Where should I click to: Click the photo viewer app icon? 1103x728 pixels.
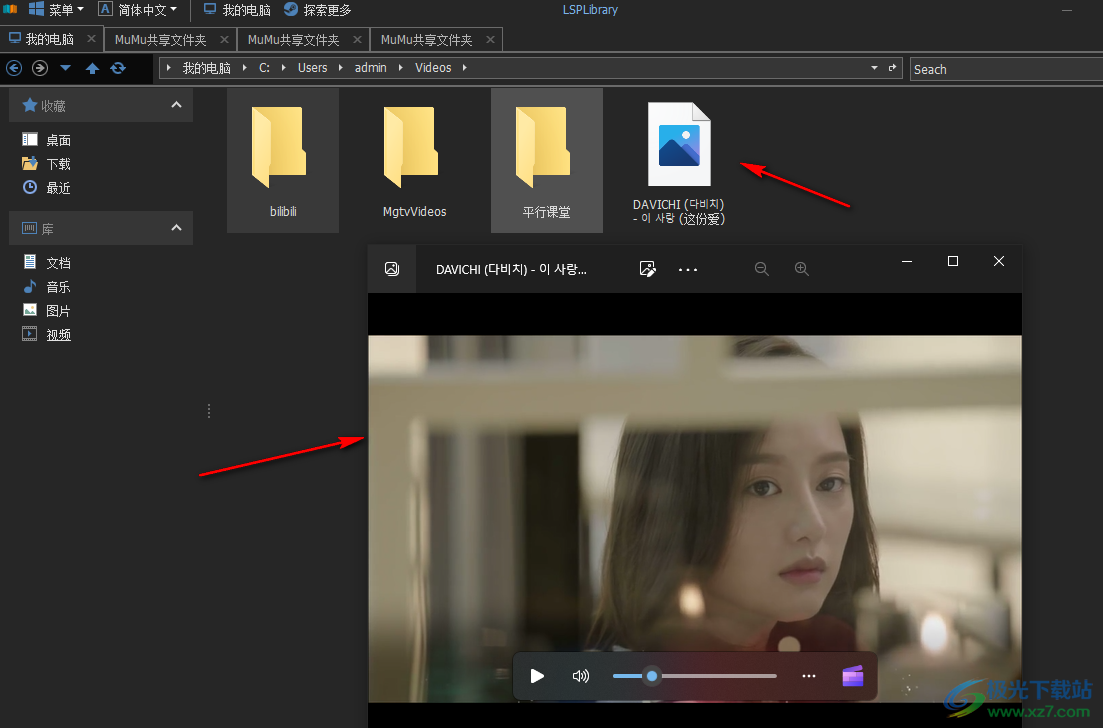tap(392, 269)
